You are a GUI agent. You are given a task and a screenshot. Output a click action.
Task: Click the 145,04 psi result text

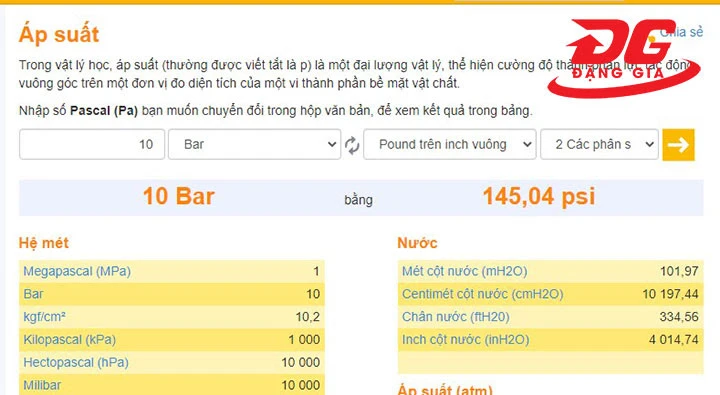(539, 197)
